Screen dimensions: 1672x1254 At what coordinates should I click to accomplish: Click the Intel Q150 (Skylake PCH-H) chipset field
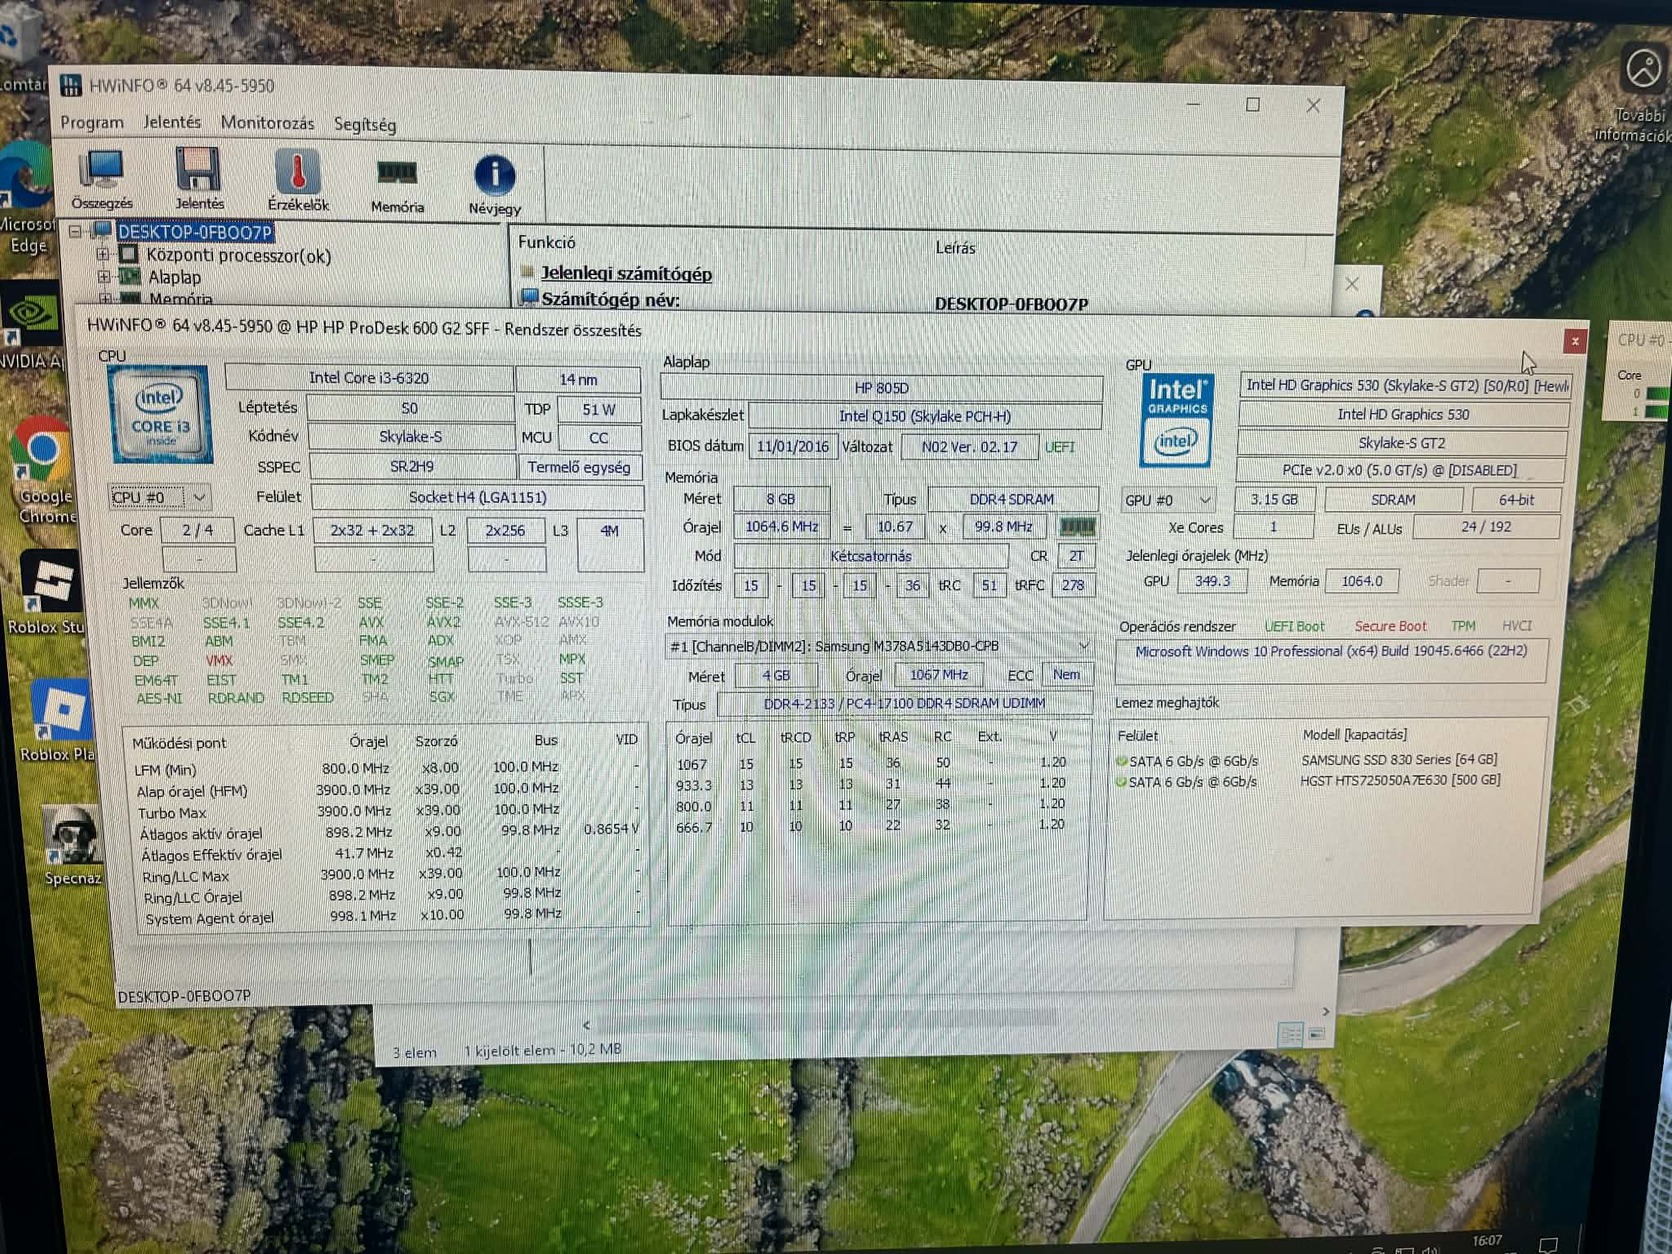[925, 416]
